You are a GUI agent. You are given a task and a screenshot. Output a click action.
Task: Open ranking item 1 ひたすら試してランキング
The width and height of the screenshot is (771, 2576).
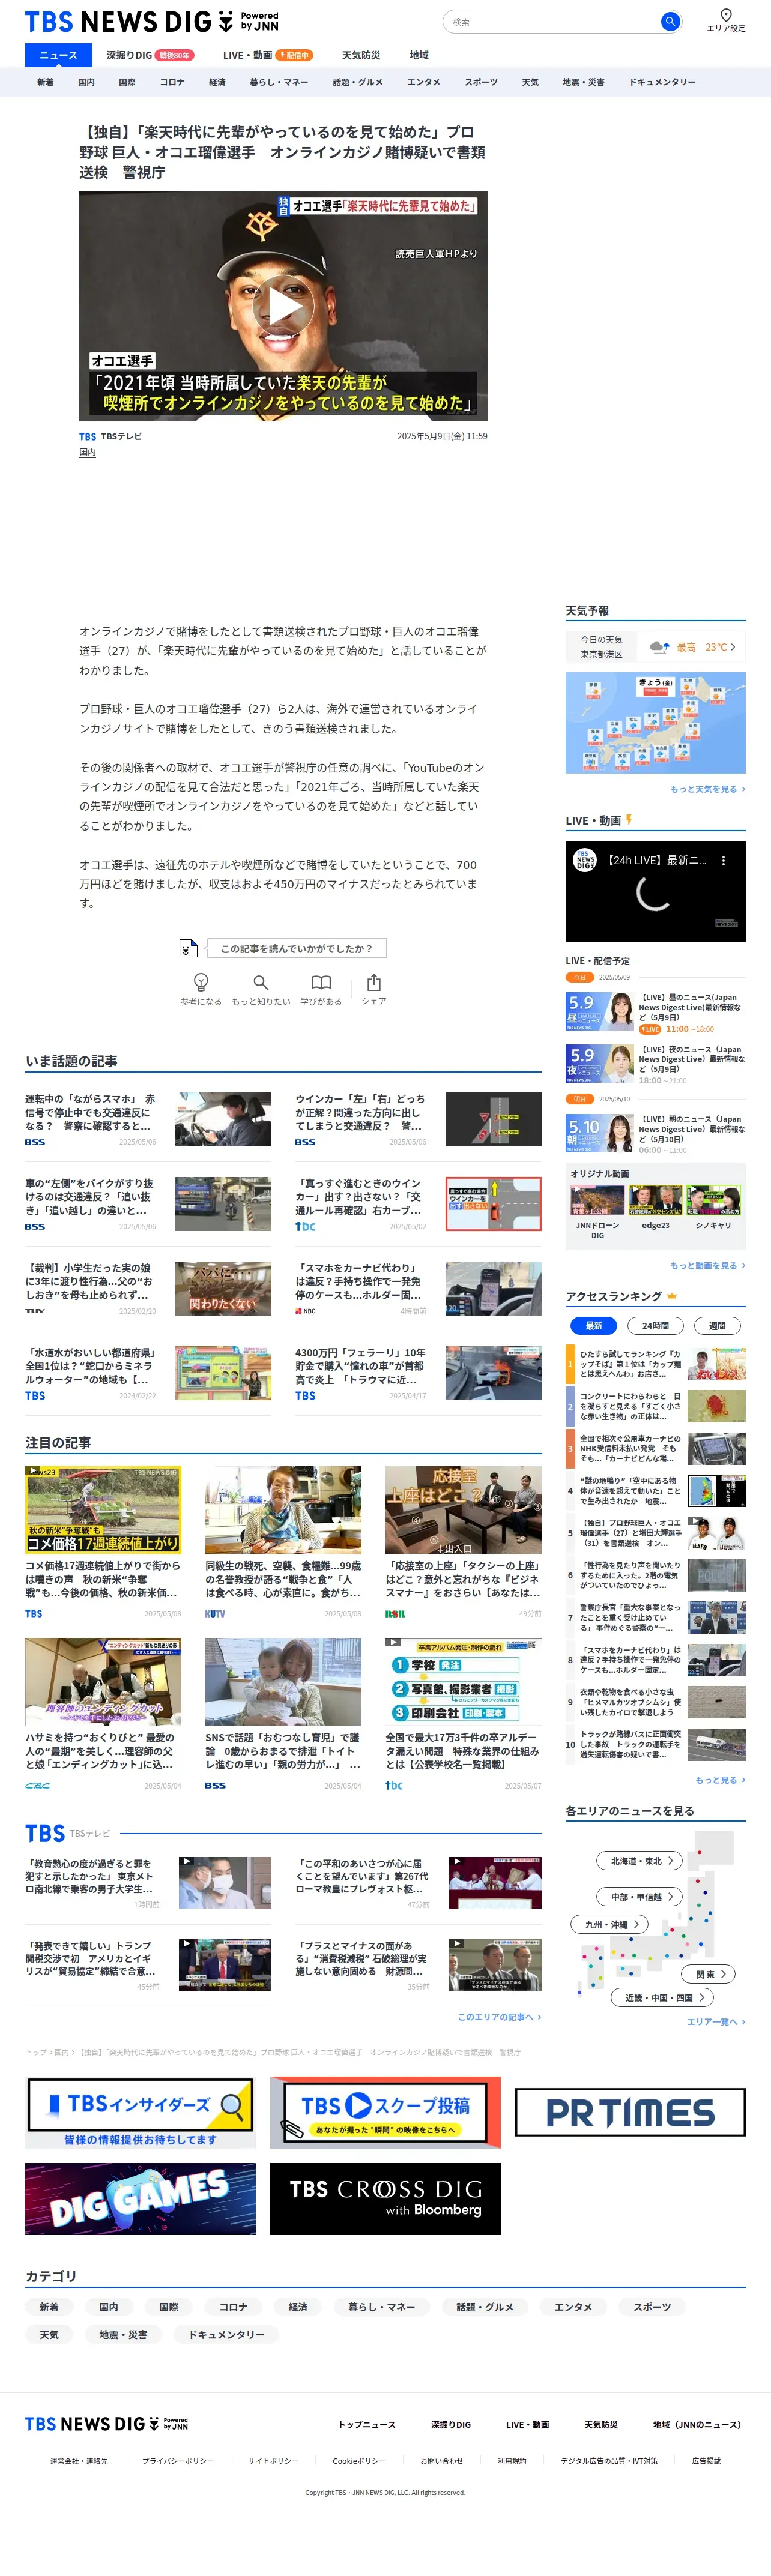click(656, 1363)
